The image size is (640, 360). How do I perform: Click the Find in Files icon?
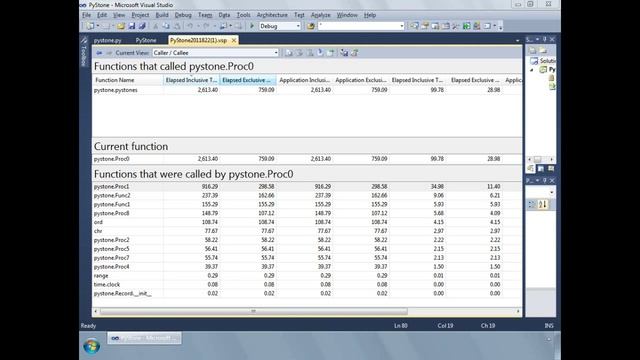pos(311,26)
